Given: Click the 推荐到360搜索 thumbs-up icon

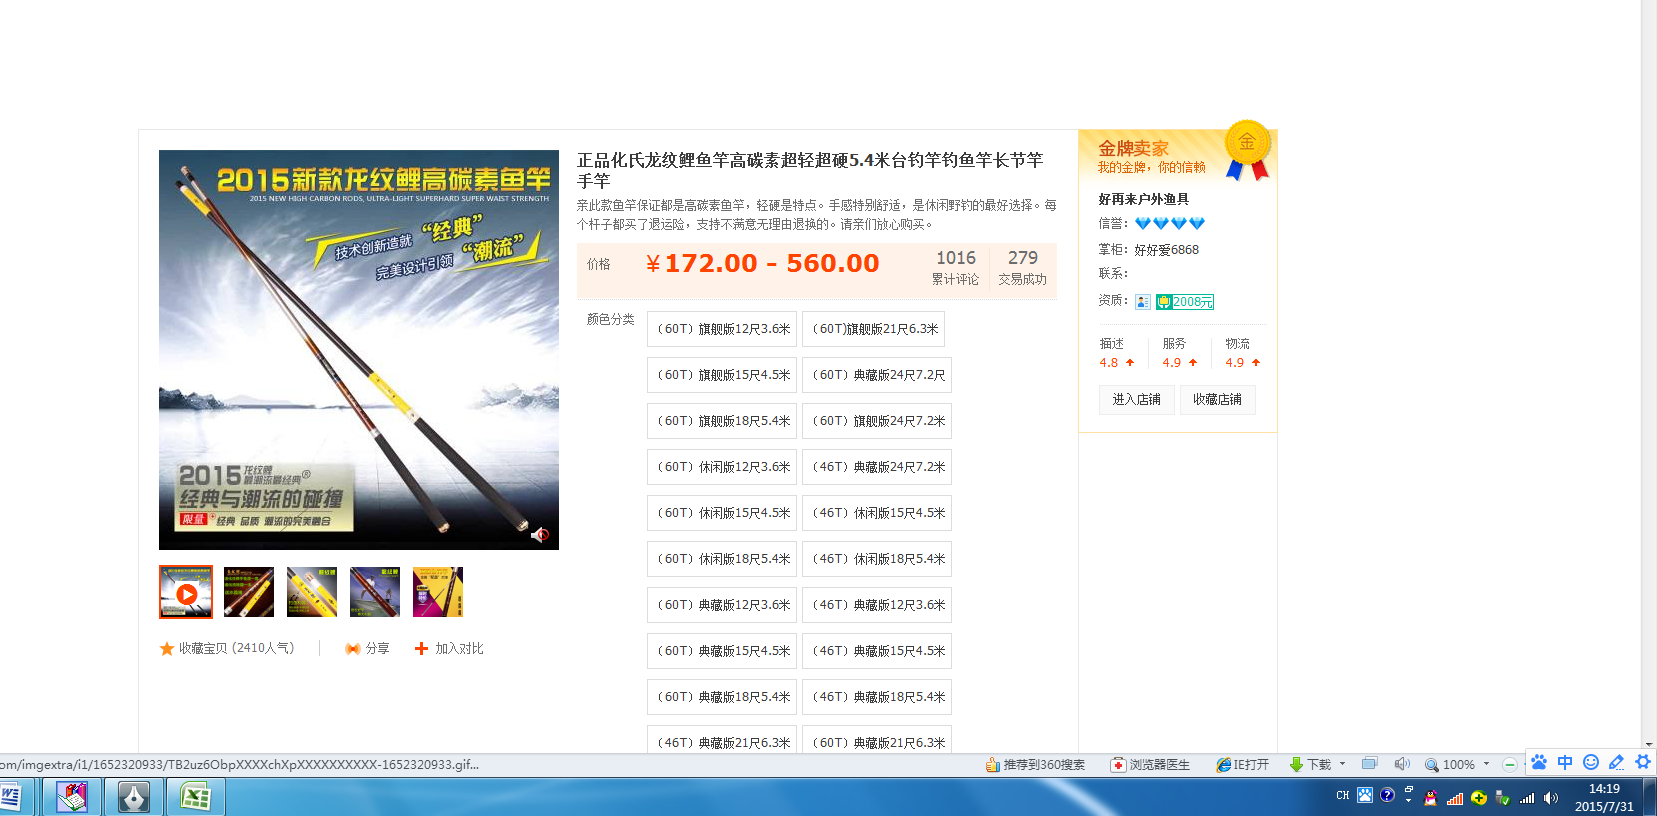Looking at the screenshot, I should pos(992,765).
